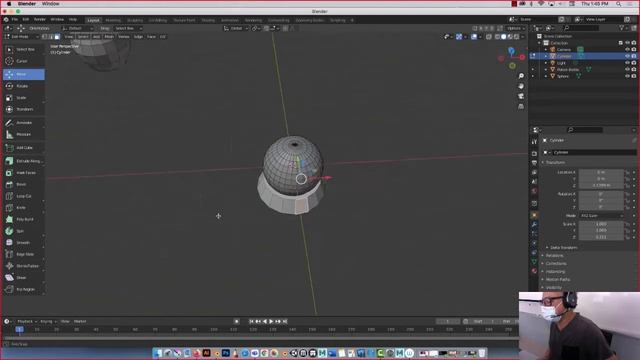Select the Rotate tool
The height and width of the screenshot is (360, 640).
point(24,86)
